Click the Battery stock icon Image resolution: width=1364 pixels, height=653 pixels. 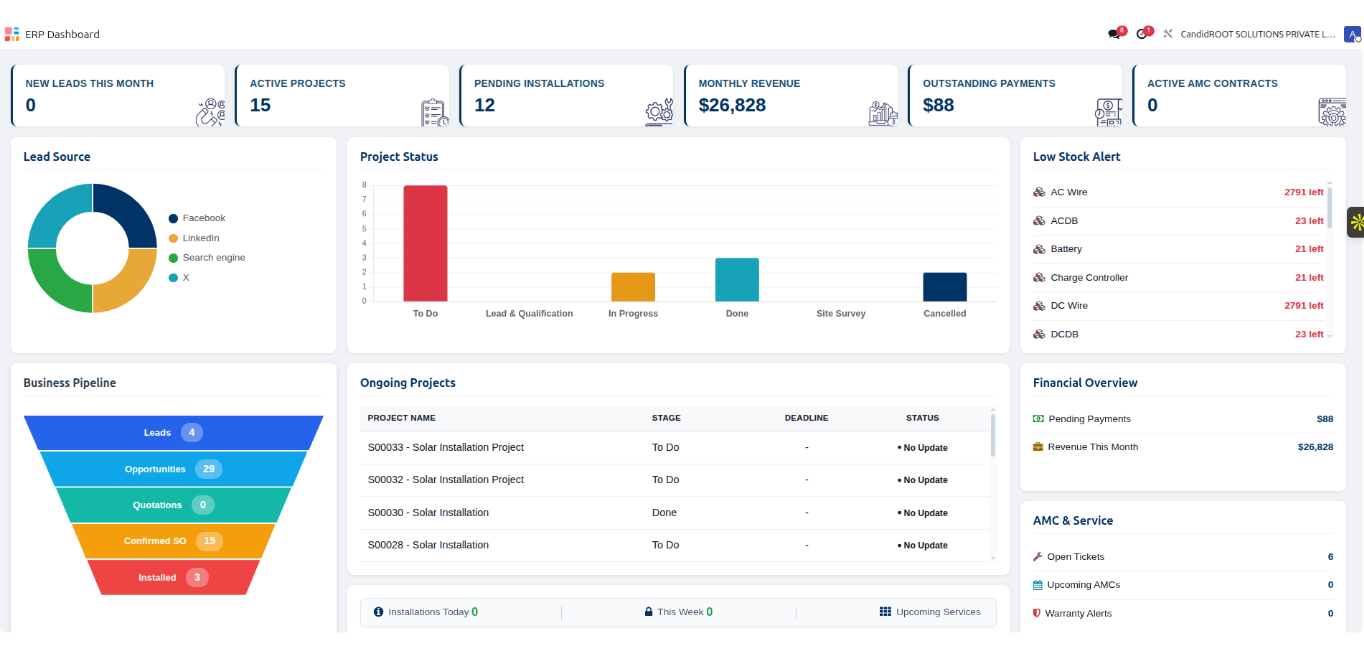coord(1039,249)
